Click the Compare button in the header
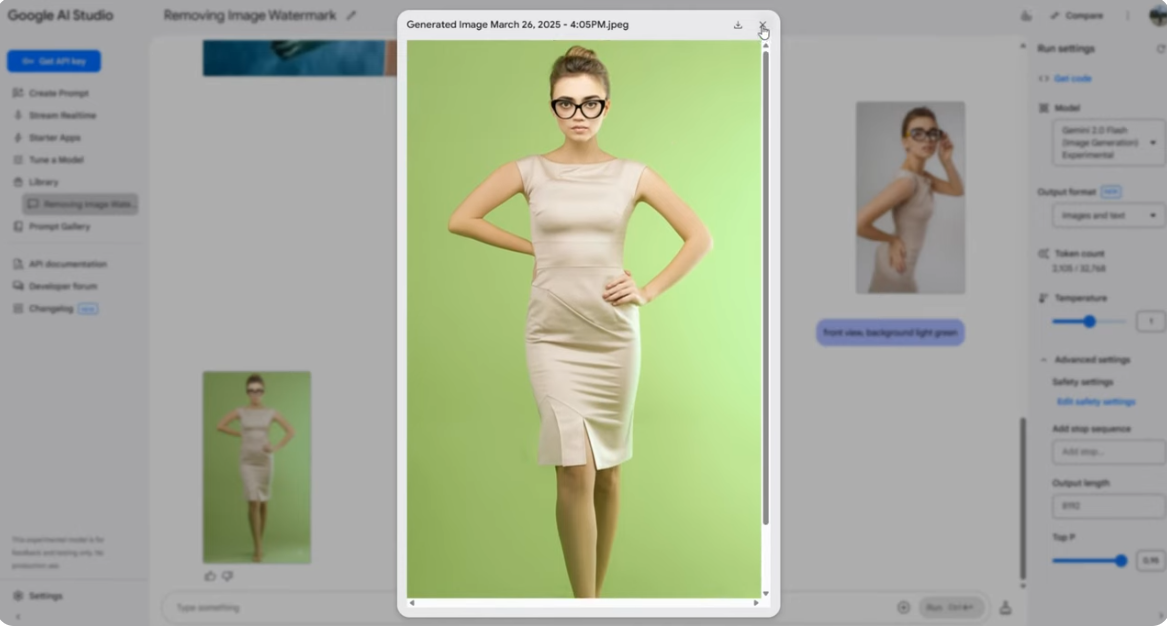The height and width of the screenshot is (626, 1167). (x=1077, y=15)
